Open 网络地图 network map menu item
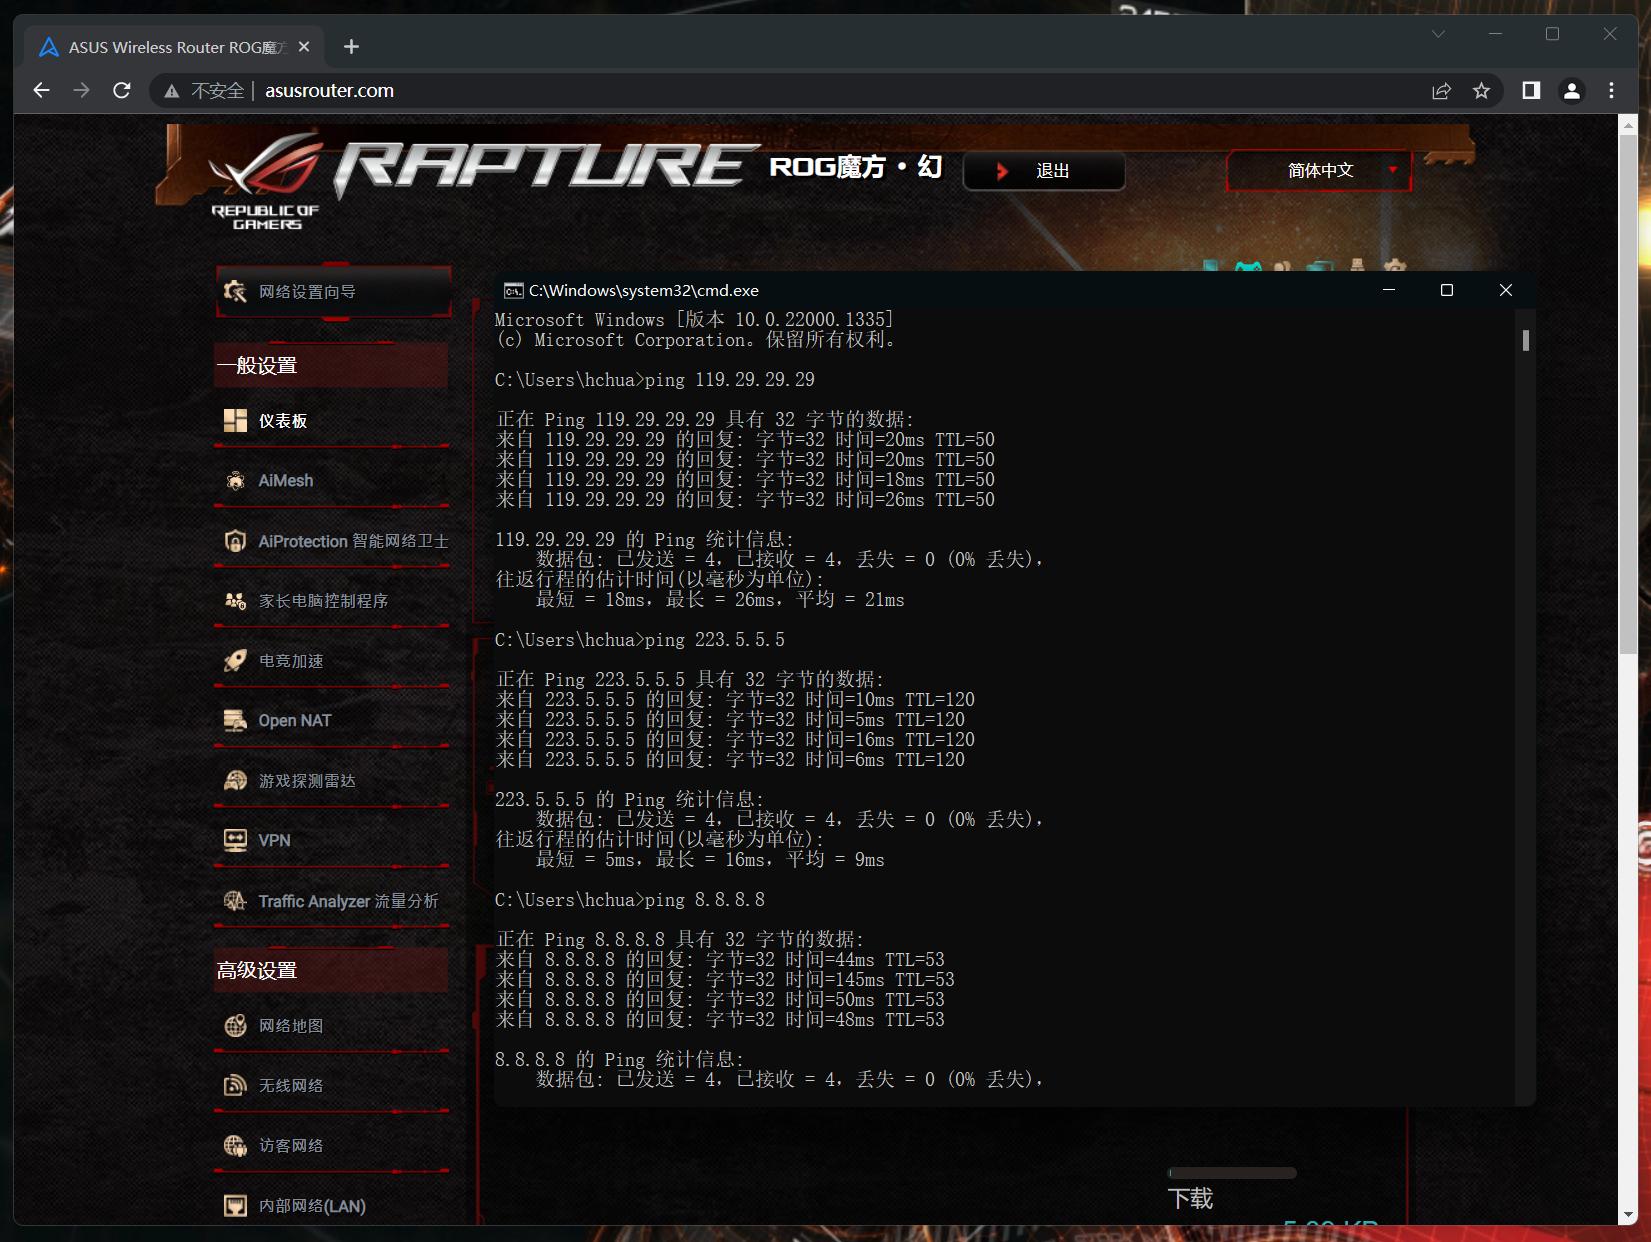This screenshot has width=1651, height=1242. click(290, 1026)
